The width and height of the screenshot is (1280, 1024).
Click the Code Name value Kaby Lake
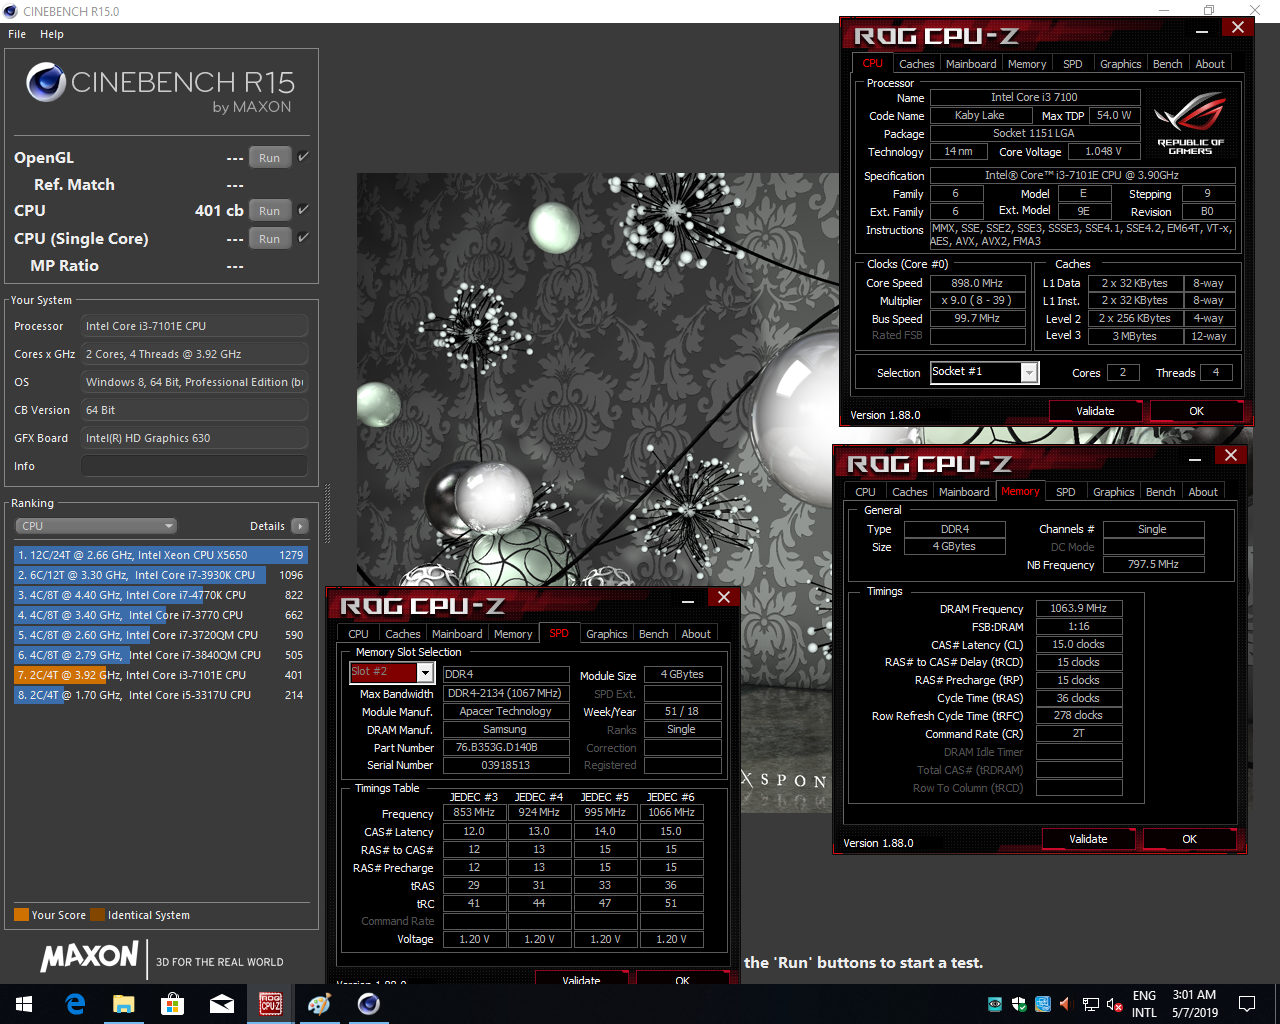point(980,116)
